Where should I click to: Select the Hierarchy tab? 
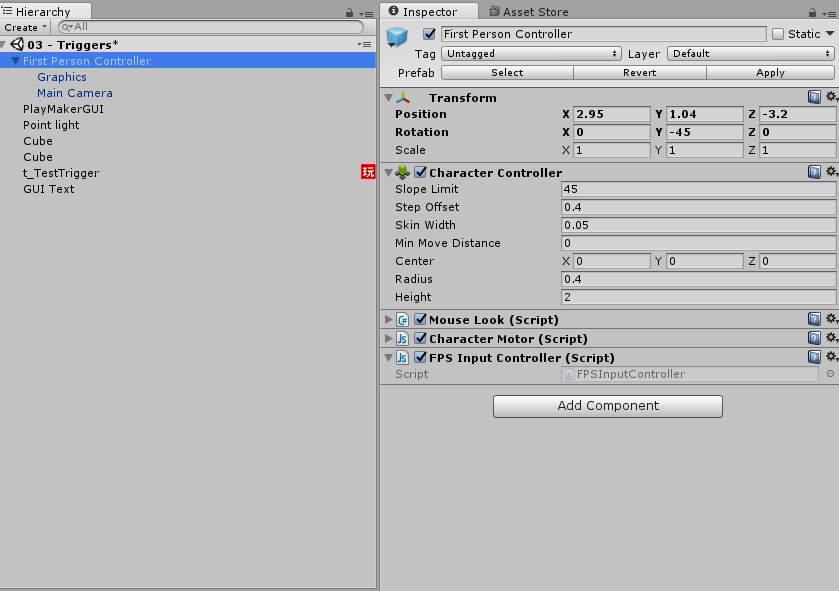click(44, 11)
